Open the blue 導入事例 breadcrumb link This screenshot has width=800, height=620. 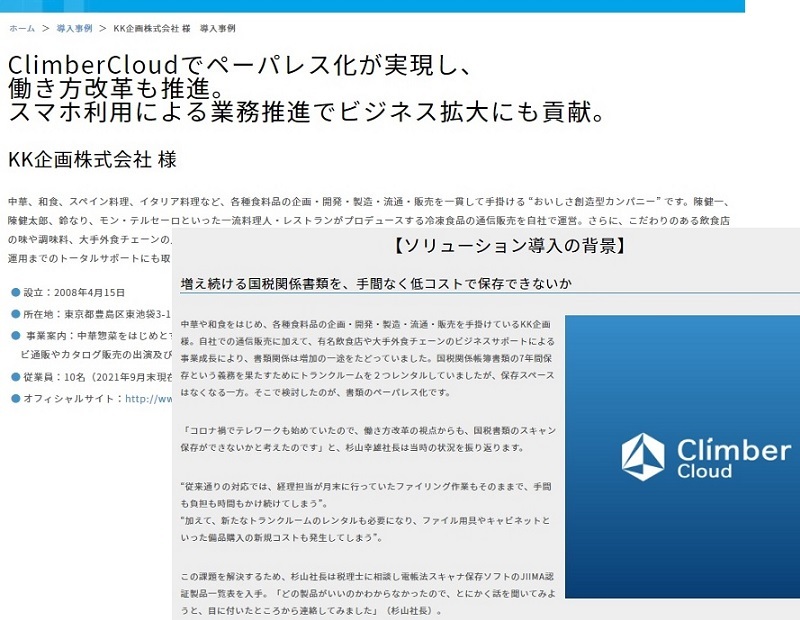coord(74,29)
